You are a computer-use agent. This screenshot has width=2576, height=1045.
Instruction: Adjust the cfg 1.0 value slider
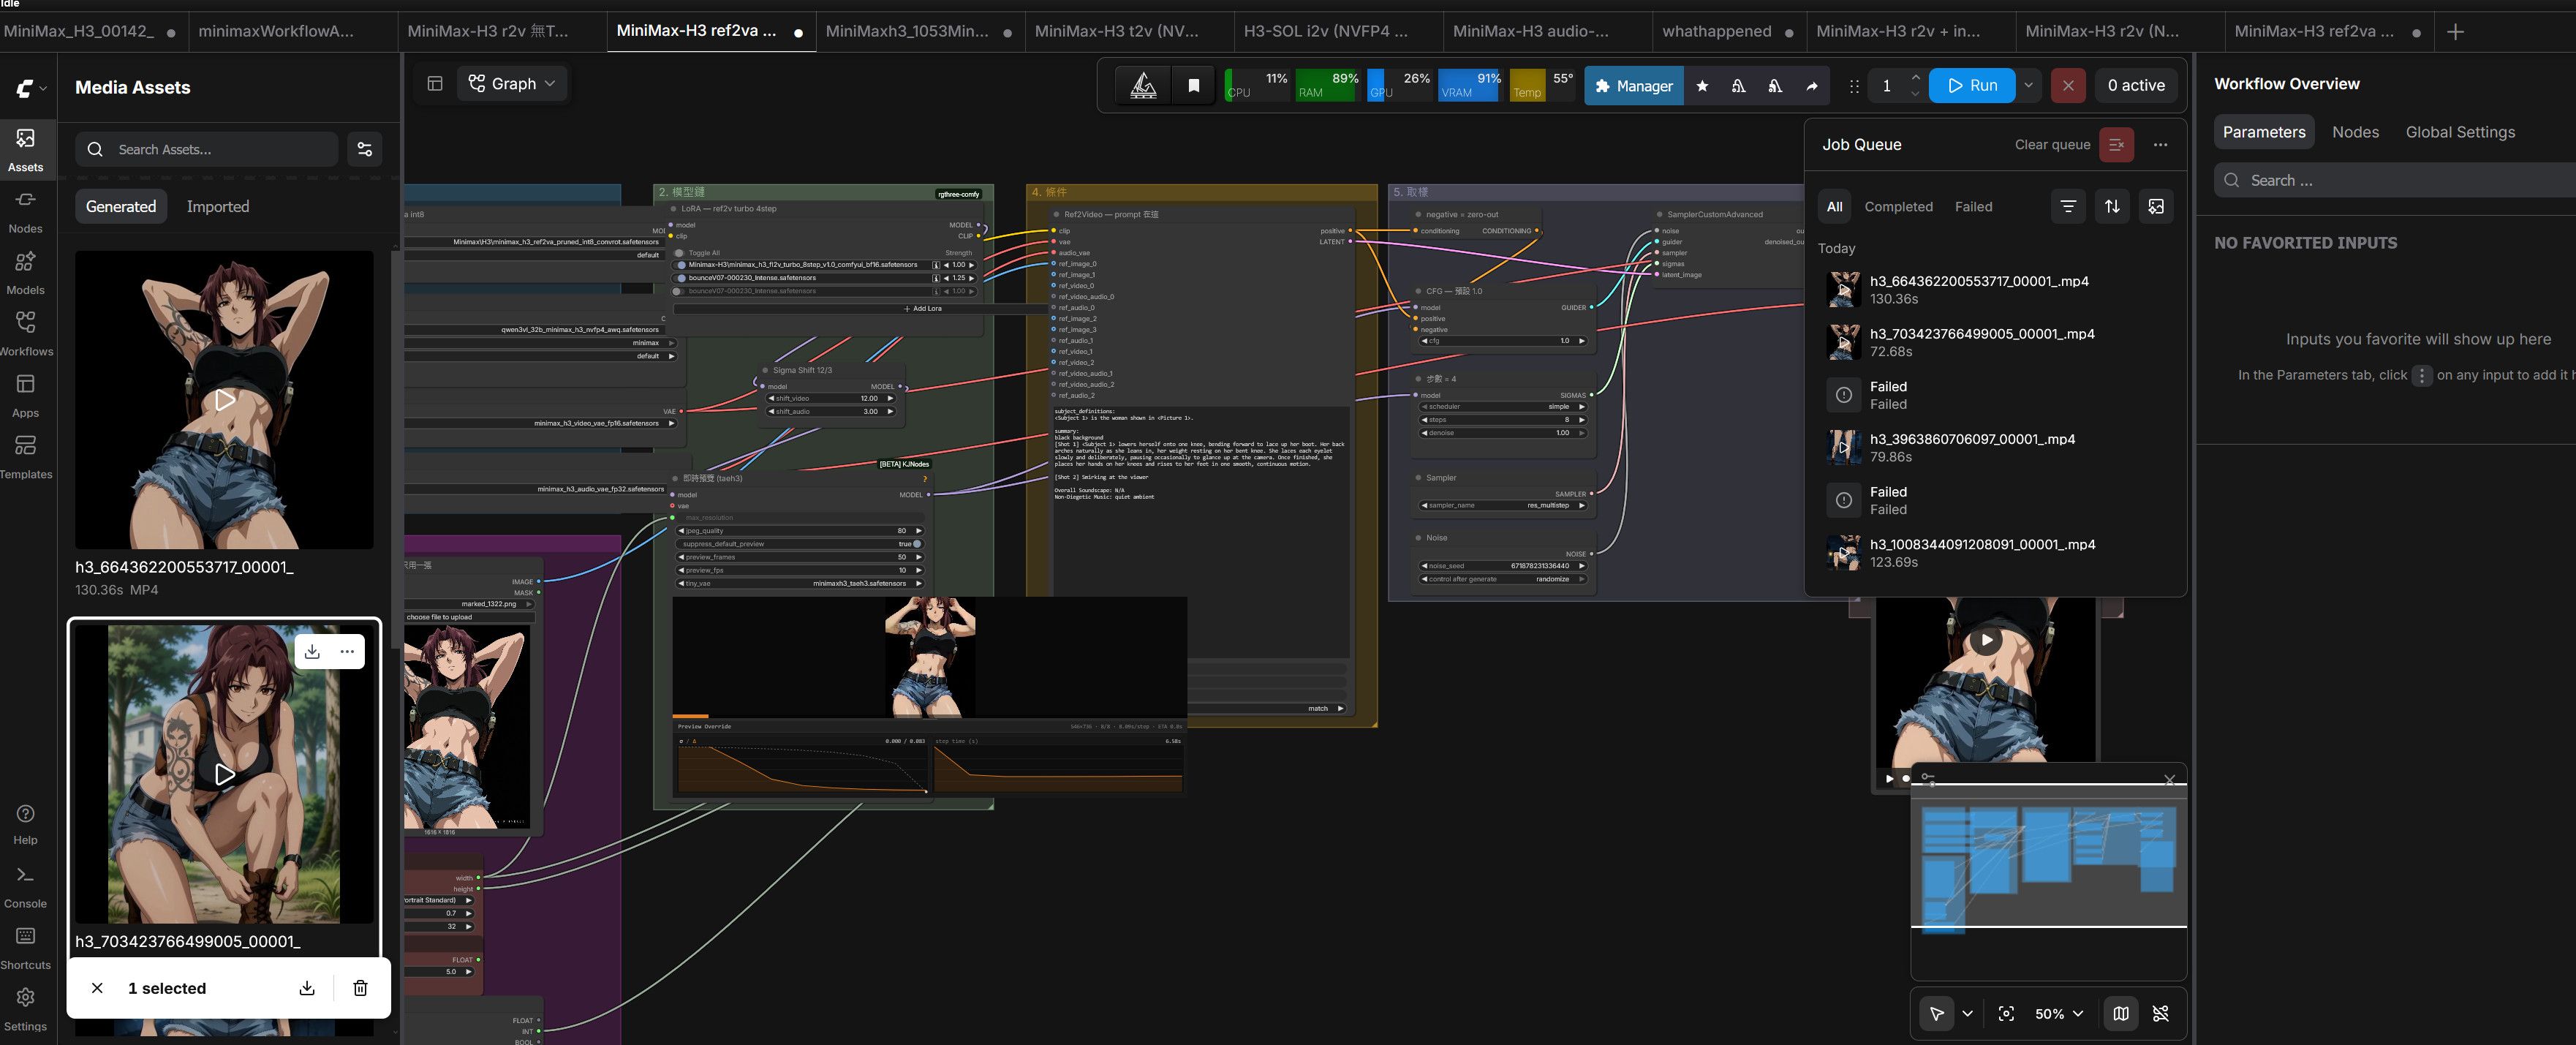coord(1503,341)
